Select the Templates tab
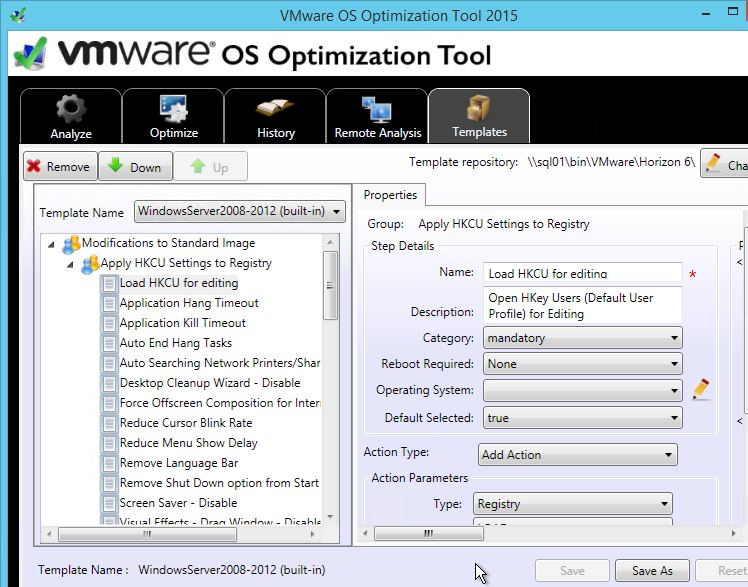 coord(479,116)
